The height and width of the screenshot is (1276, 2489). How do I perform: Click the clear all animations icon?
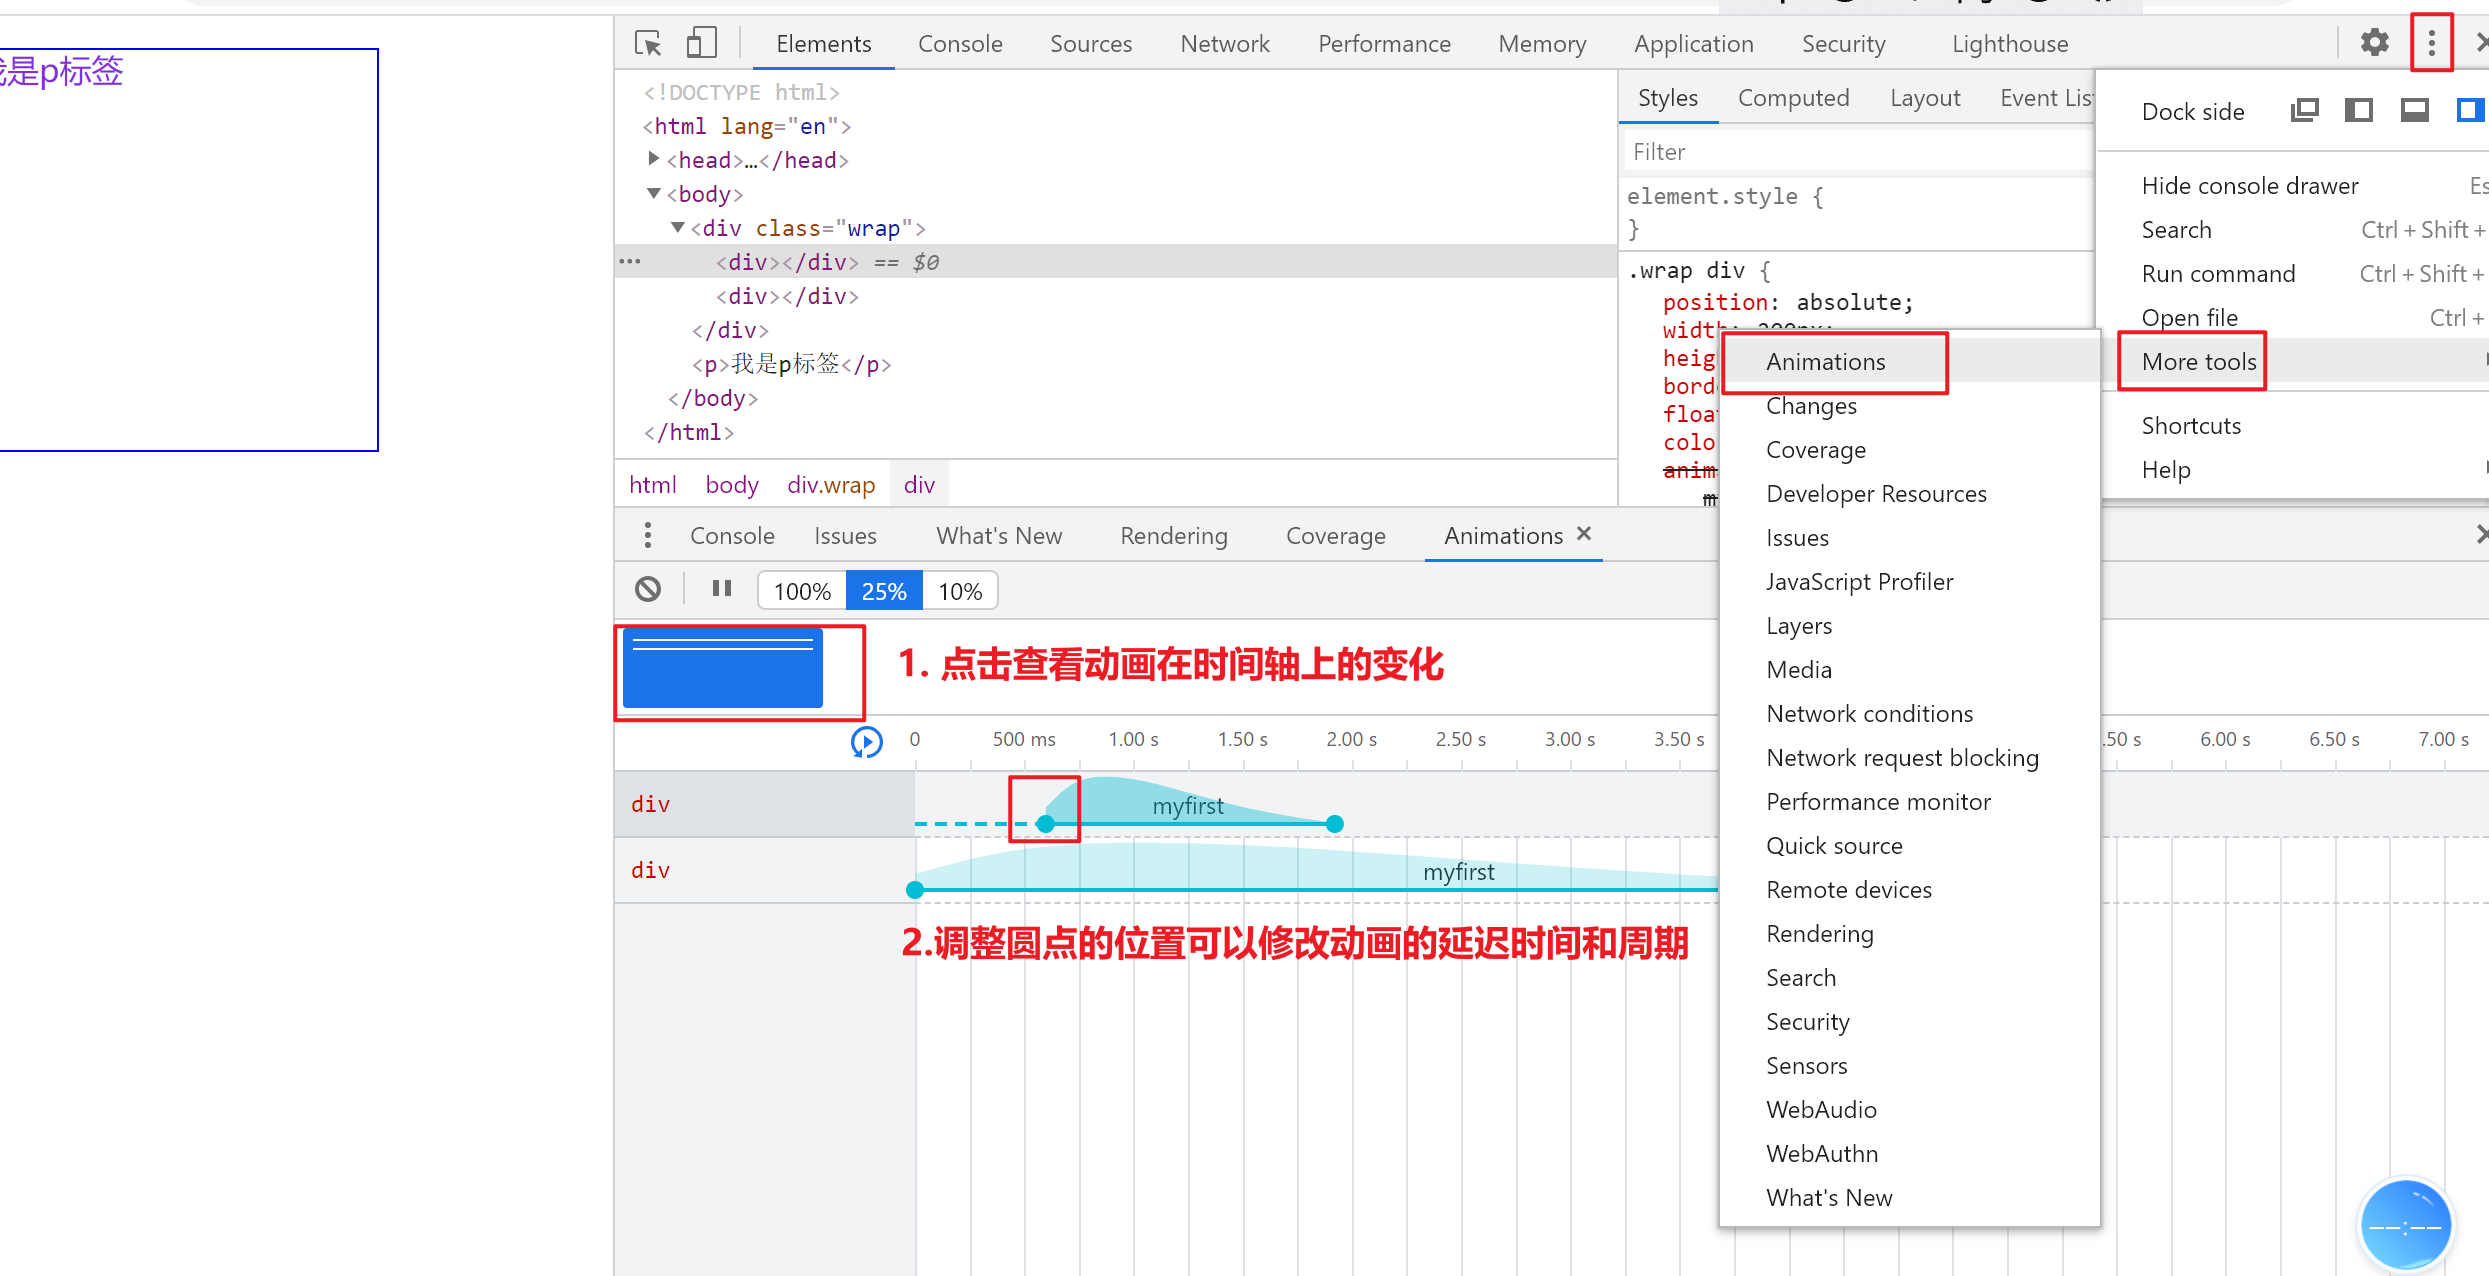648,589
